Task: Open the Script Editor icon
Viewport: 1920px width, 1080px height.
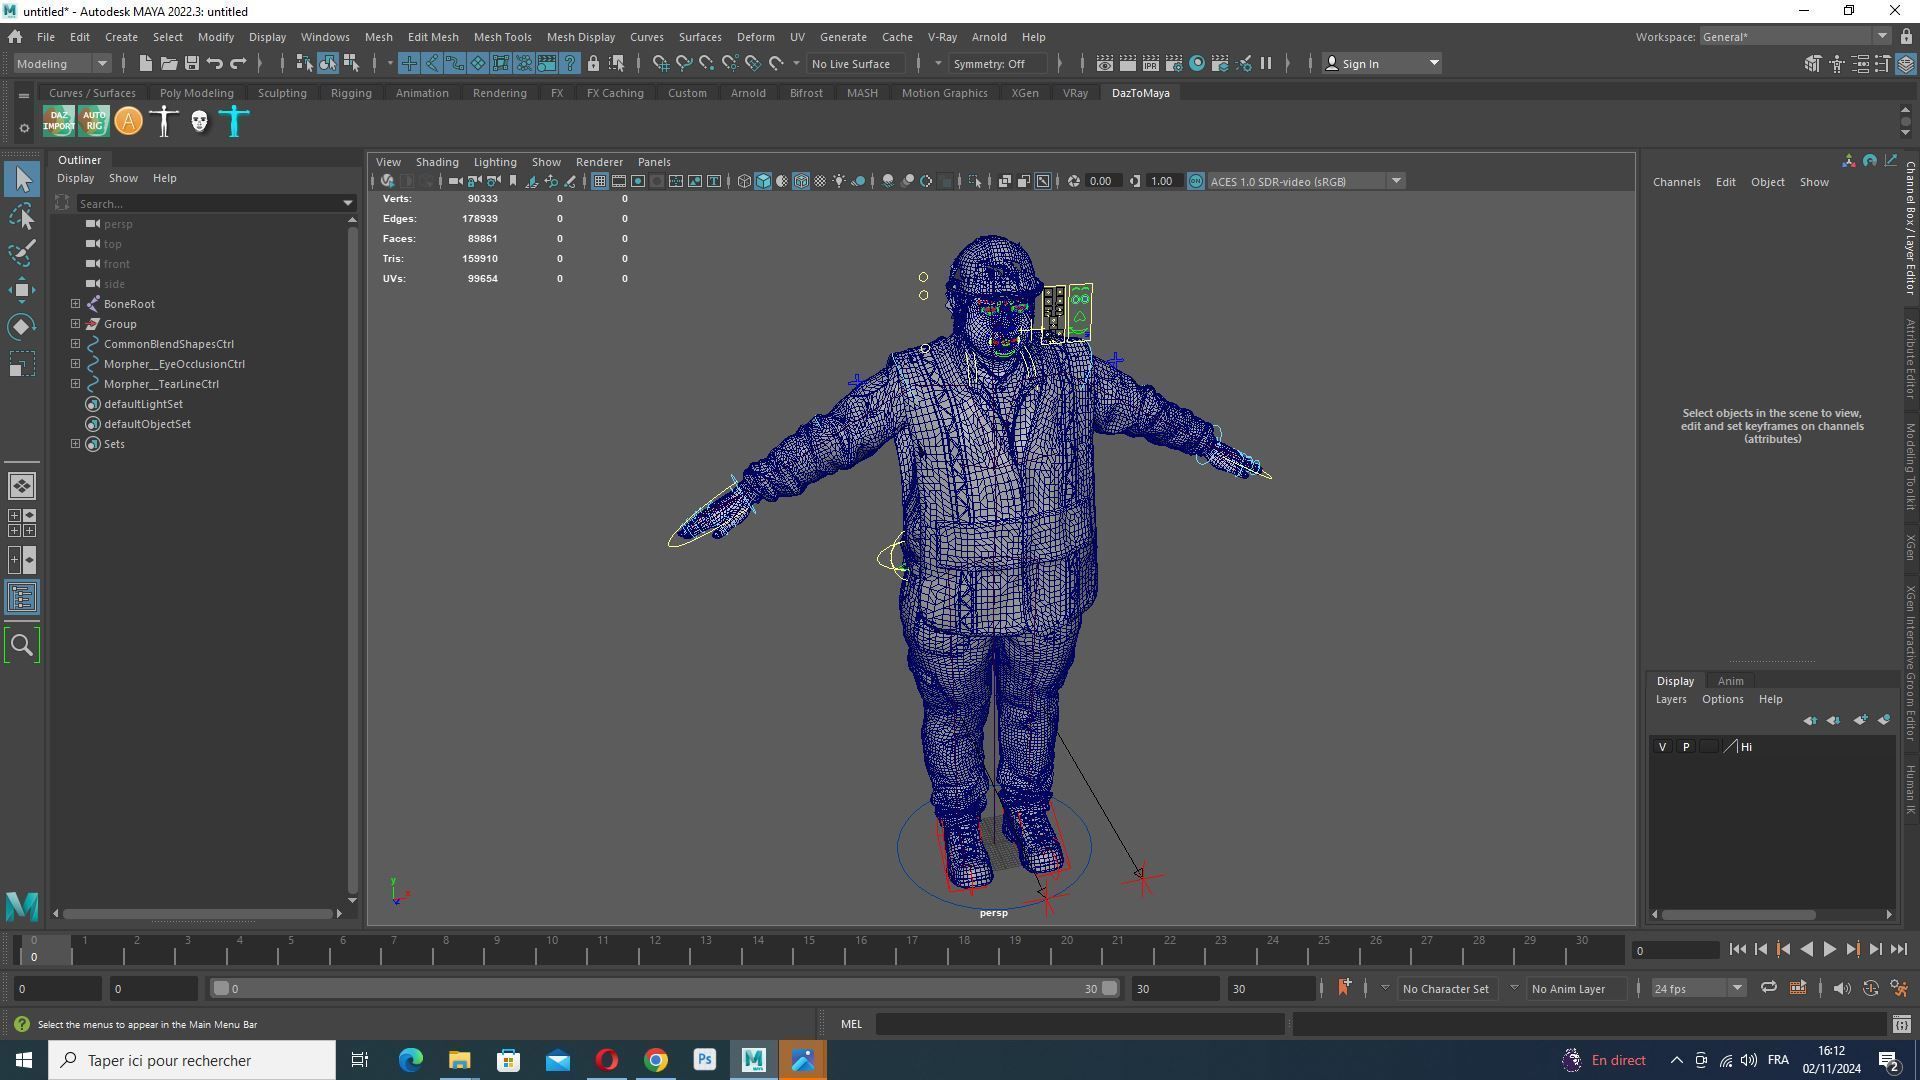Action: click(1901, 1025)
